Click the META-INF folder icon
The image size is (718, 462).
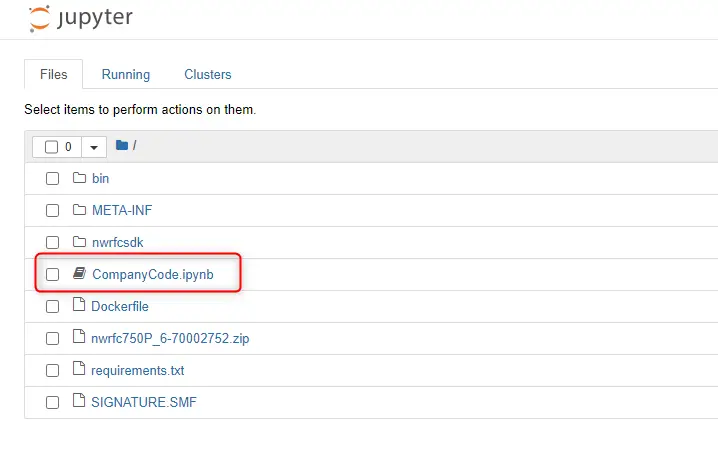click(79, 210)
